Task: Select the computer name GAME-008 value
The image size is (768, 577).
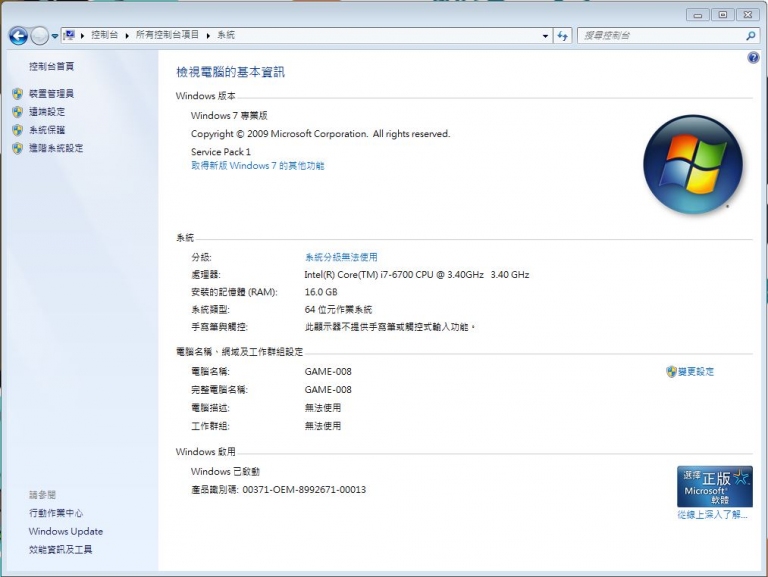Action: pos(328,372)
